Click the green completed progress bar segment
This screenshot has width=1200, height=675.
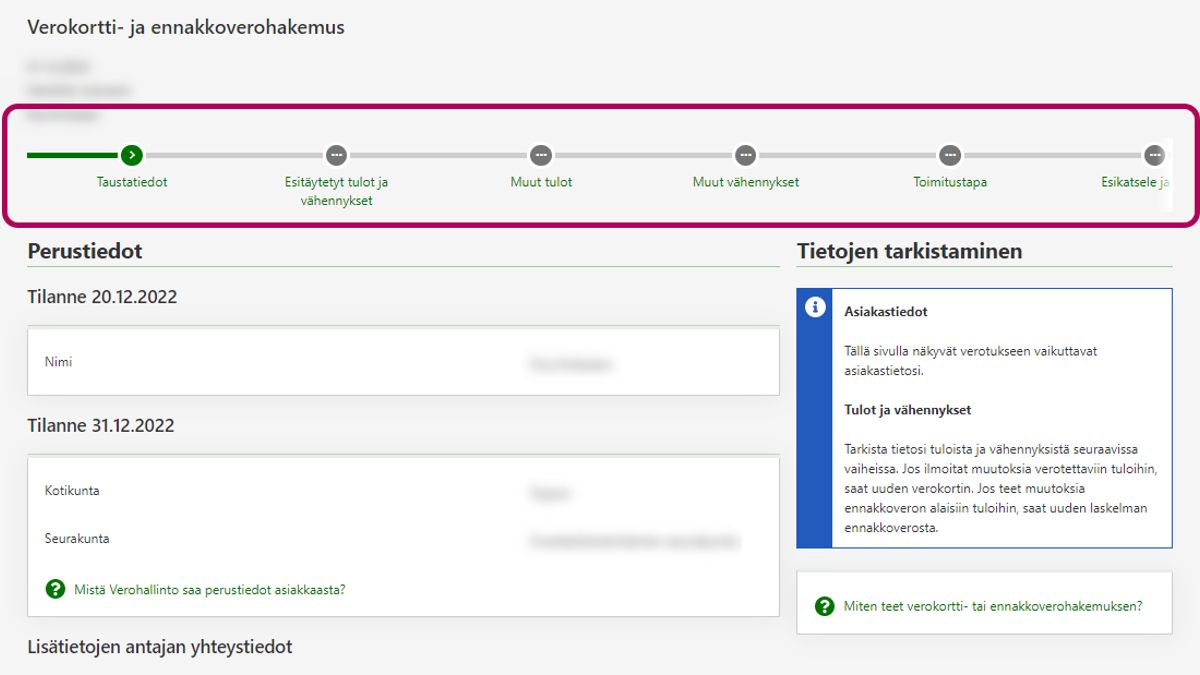tap(73, 155)
